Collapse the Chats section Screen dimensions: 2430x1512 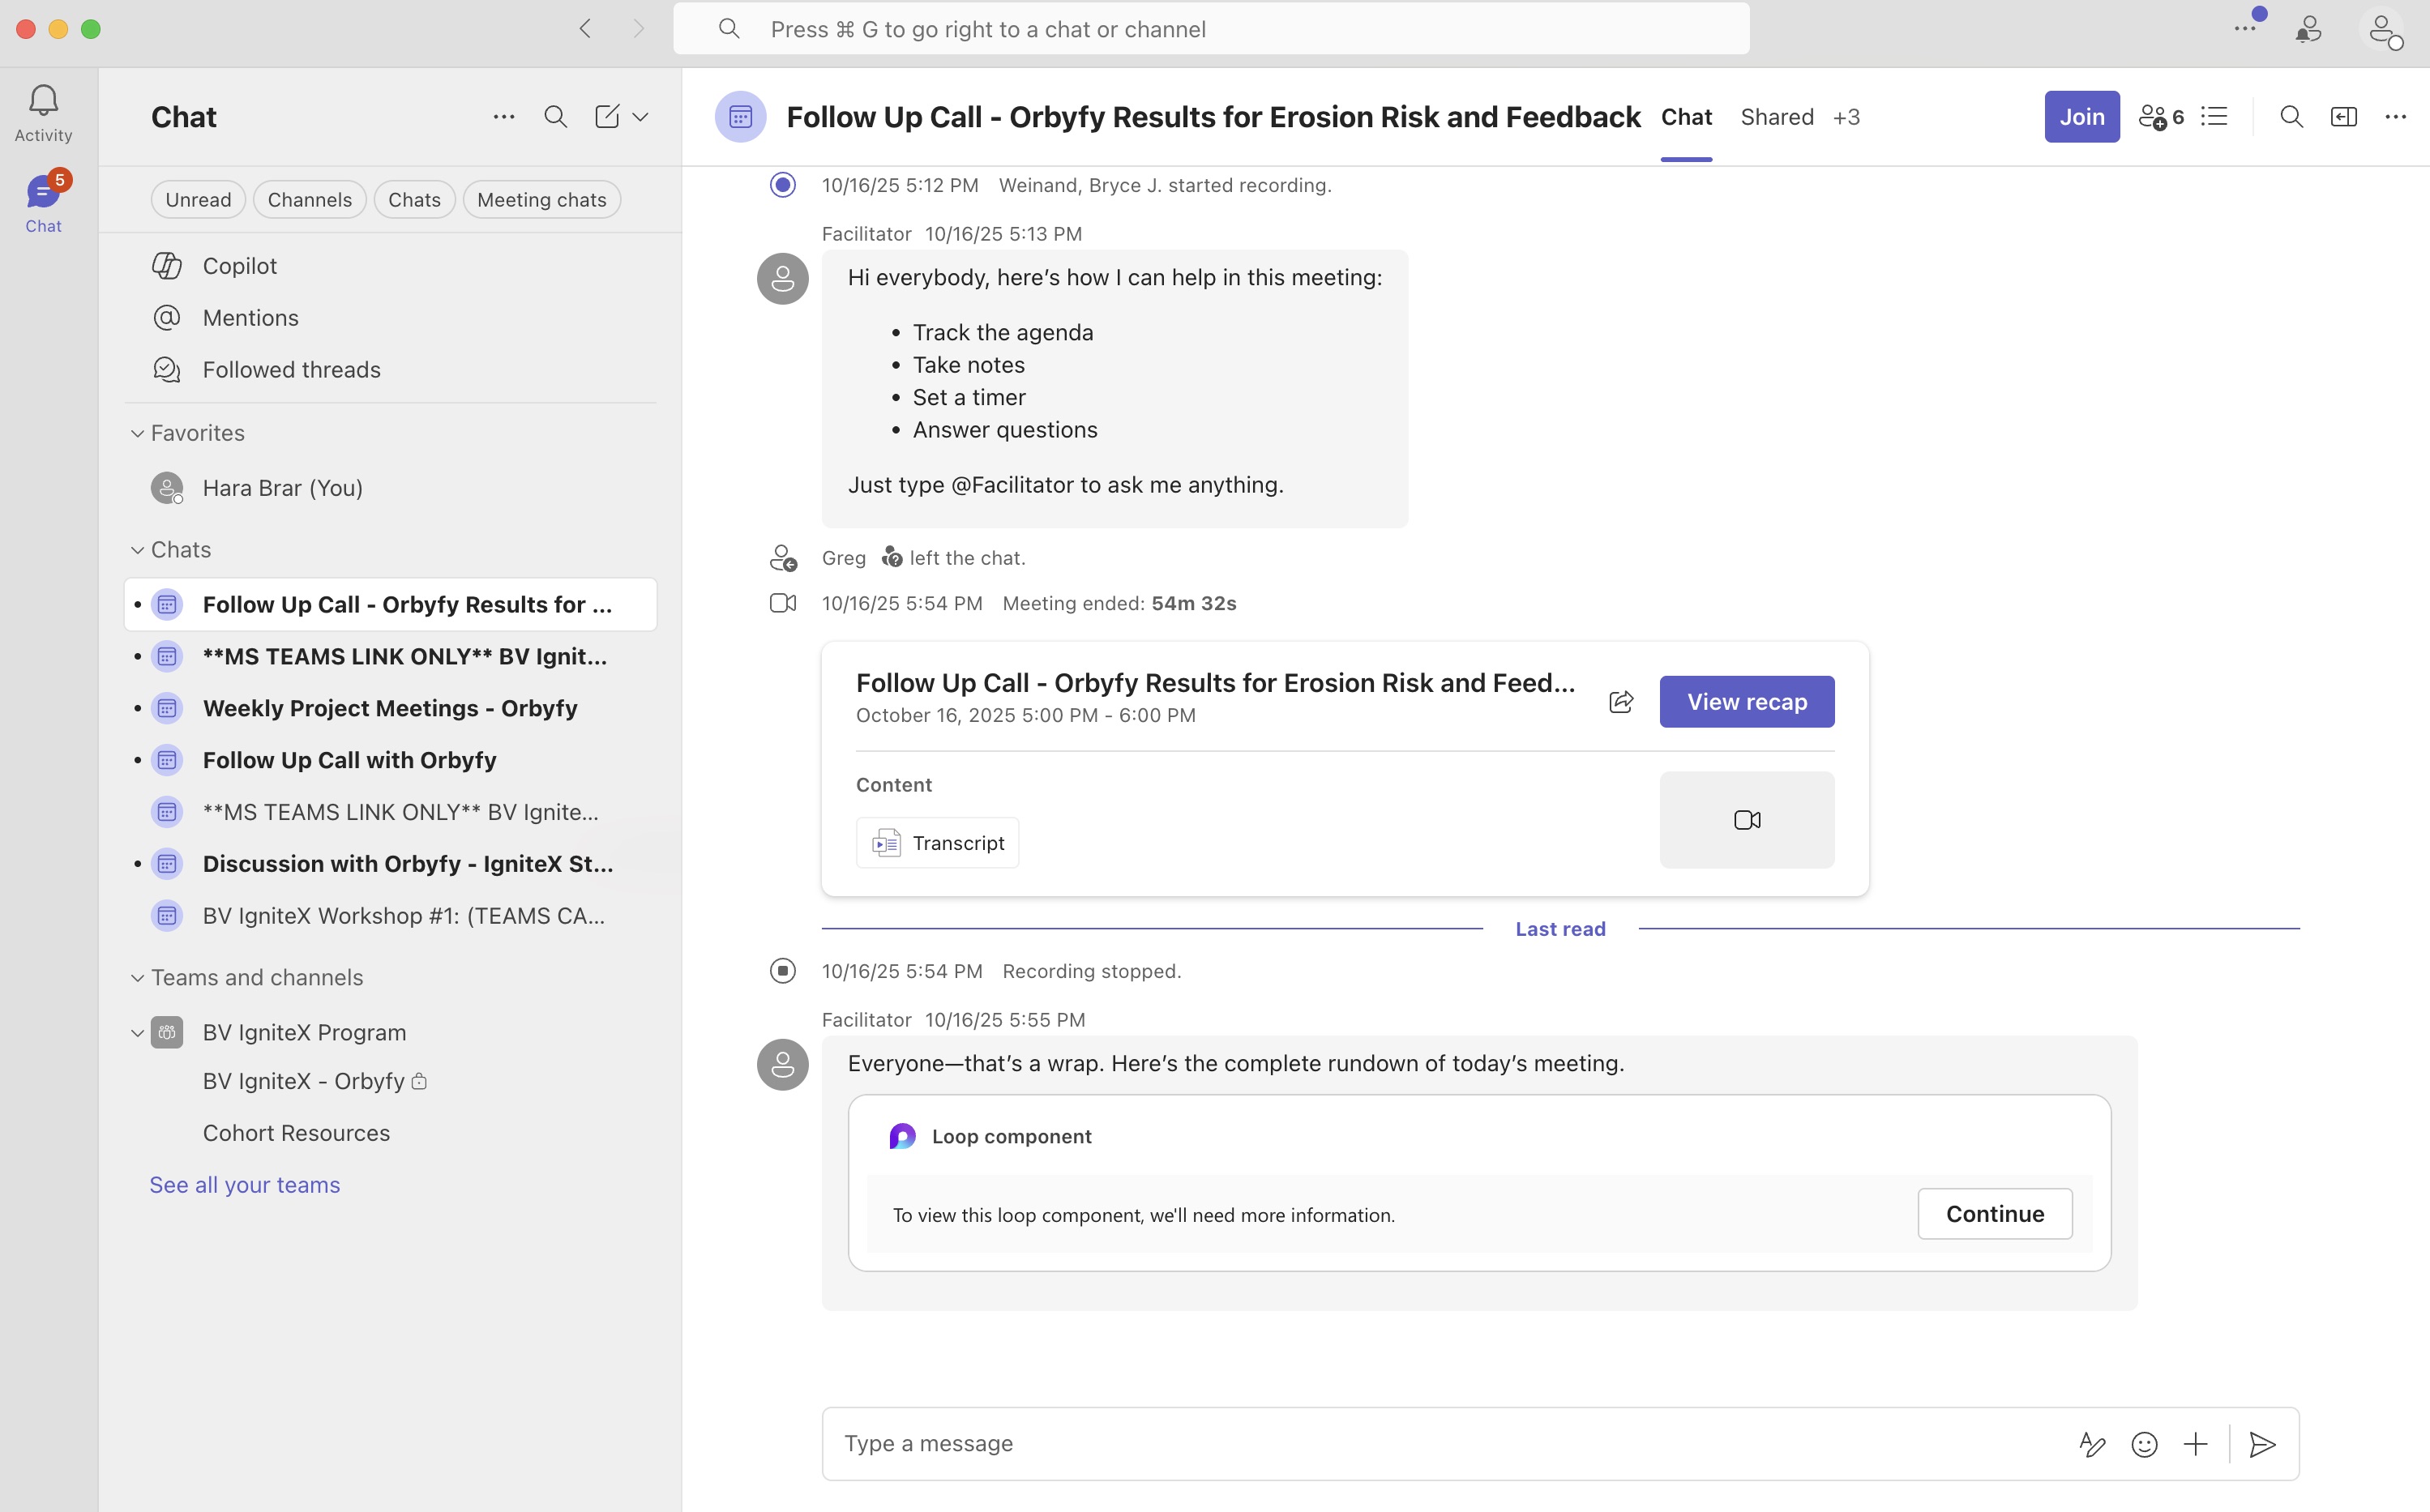tap(137, 549)
